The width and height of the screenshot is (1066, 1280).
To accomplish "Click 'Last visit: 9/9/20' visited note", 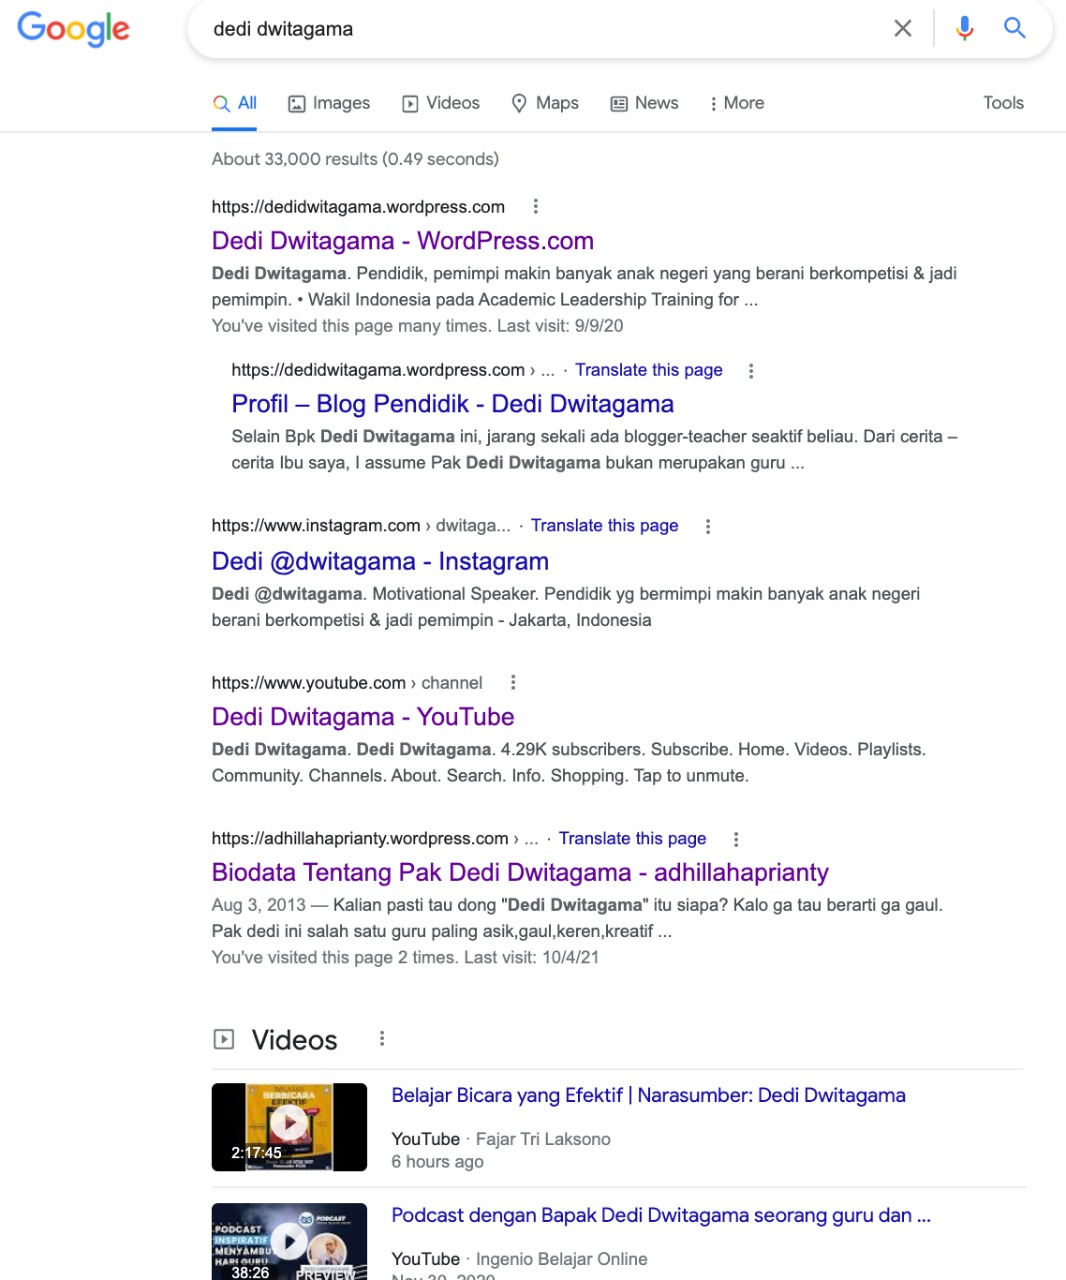I will coord(560,326).
